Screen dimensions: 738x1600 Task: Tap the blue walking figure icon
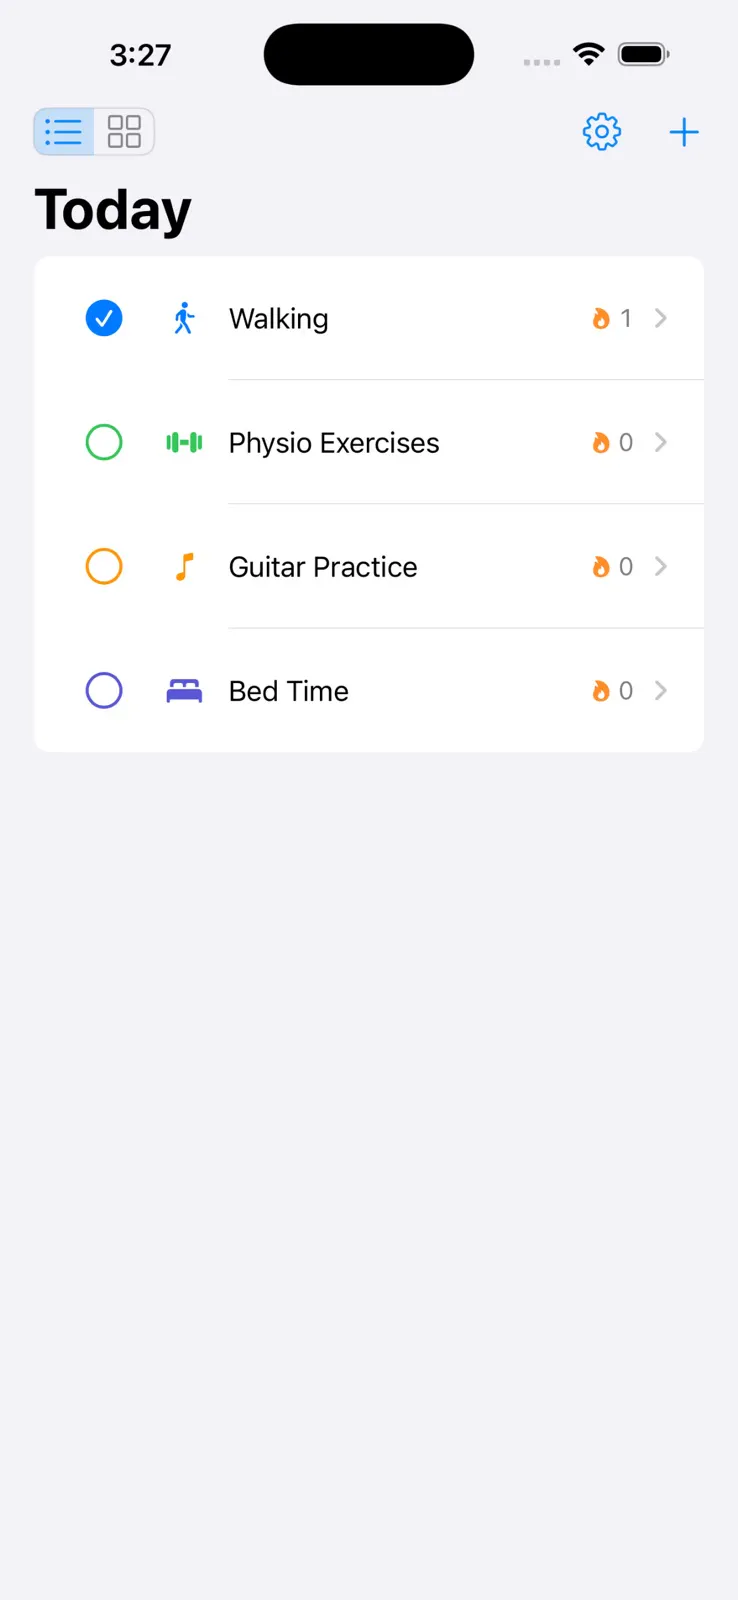(184, 318)
